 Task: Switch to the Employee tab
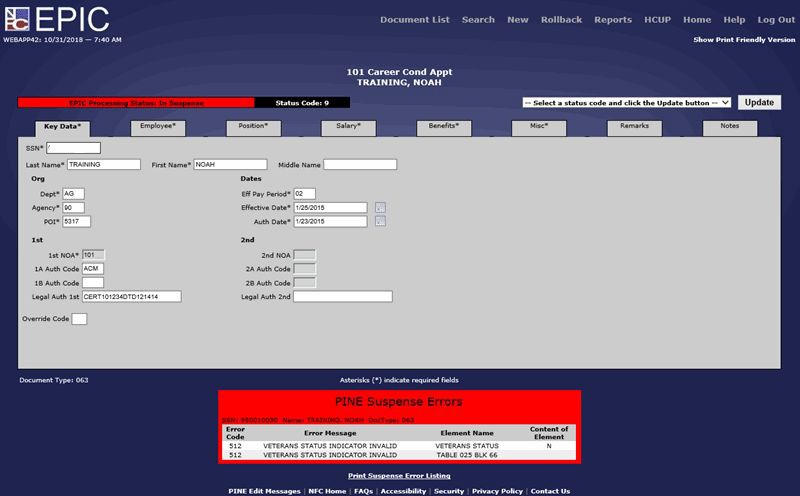(158, 128)
